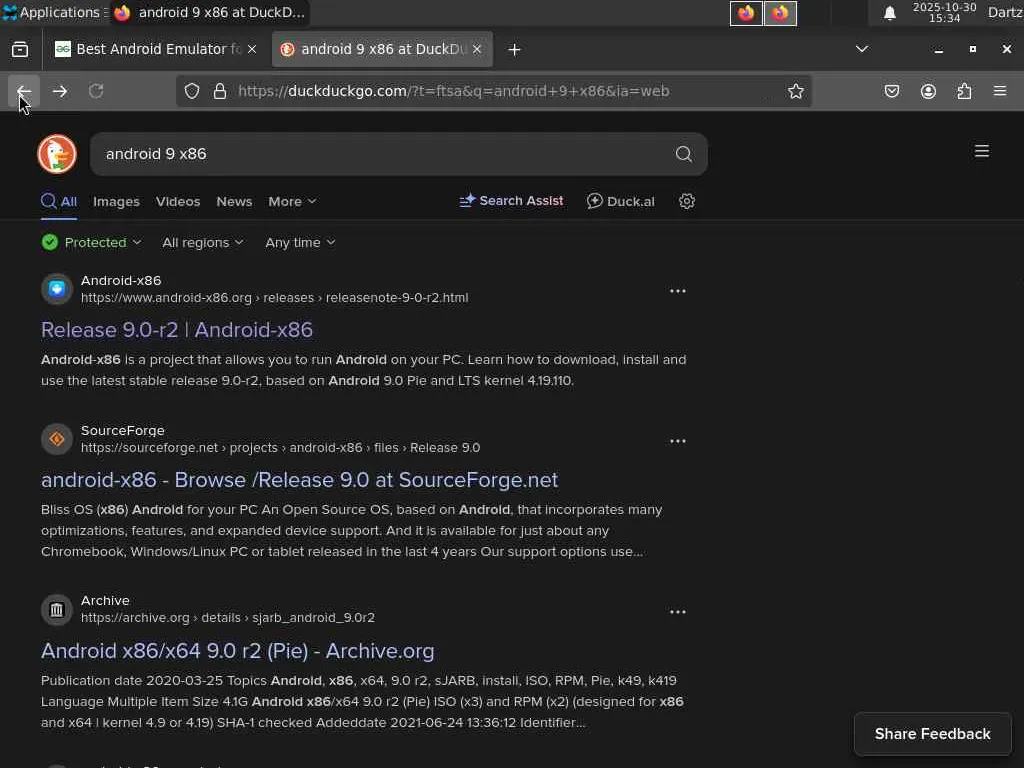Click the Archive site name text
Screen dimensions: 1024x768
coord(105,600)
